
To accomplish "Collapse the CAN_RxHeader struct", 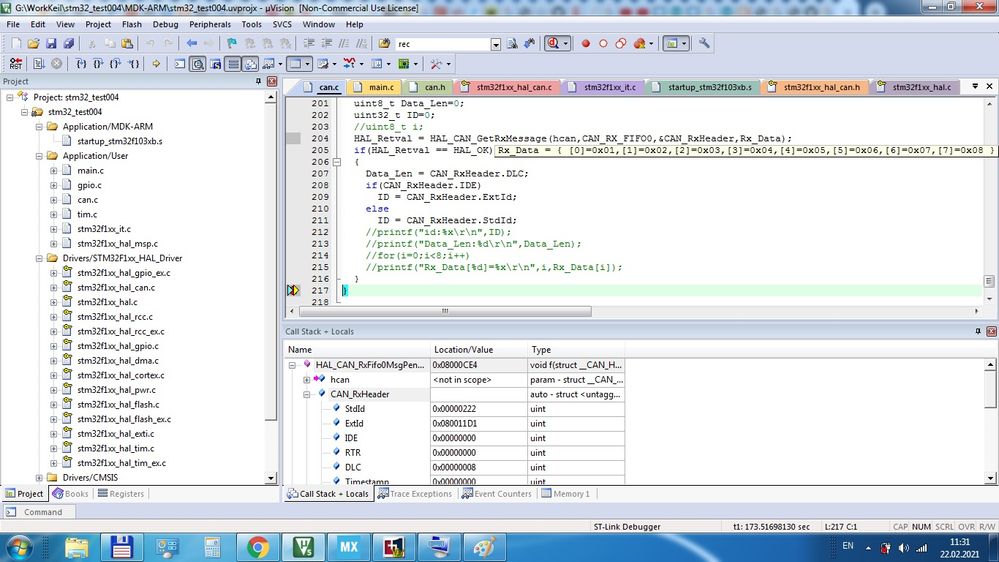I will coord(306,394).
